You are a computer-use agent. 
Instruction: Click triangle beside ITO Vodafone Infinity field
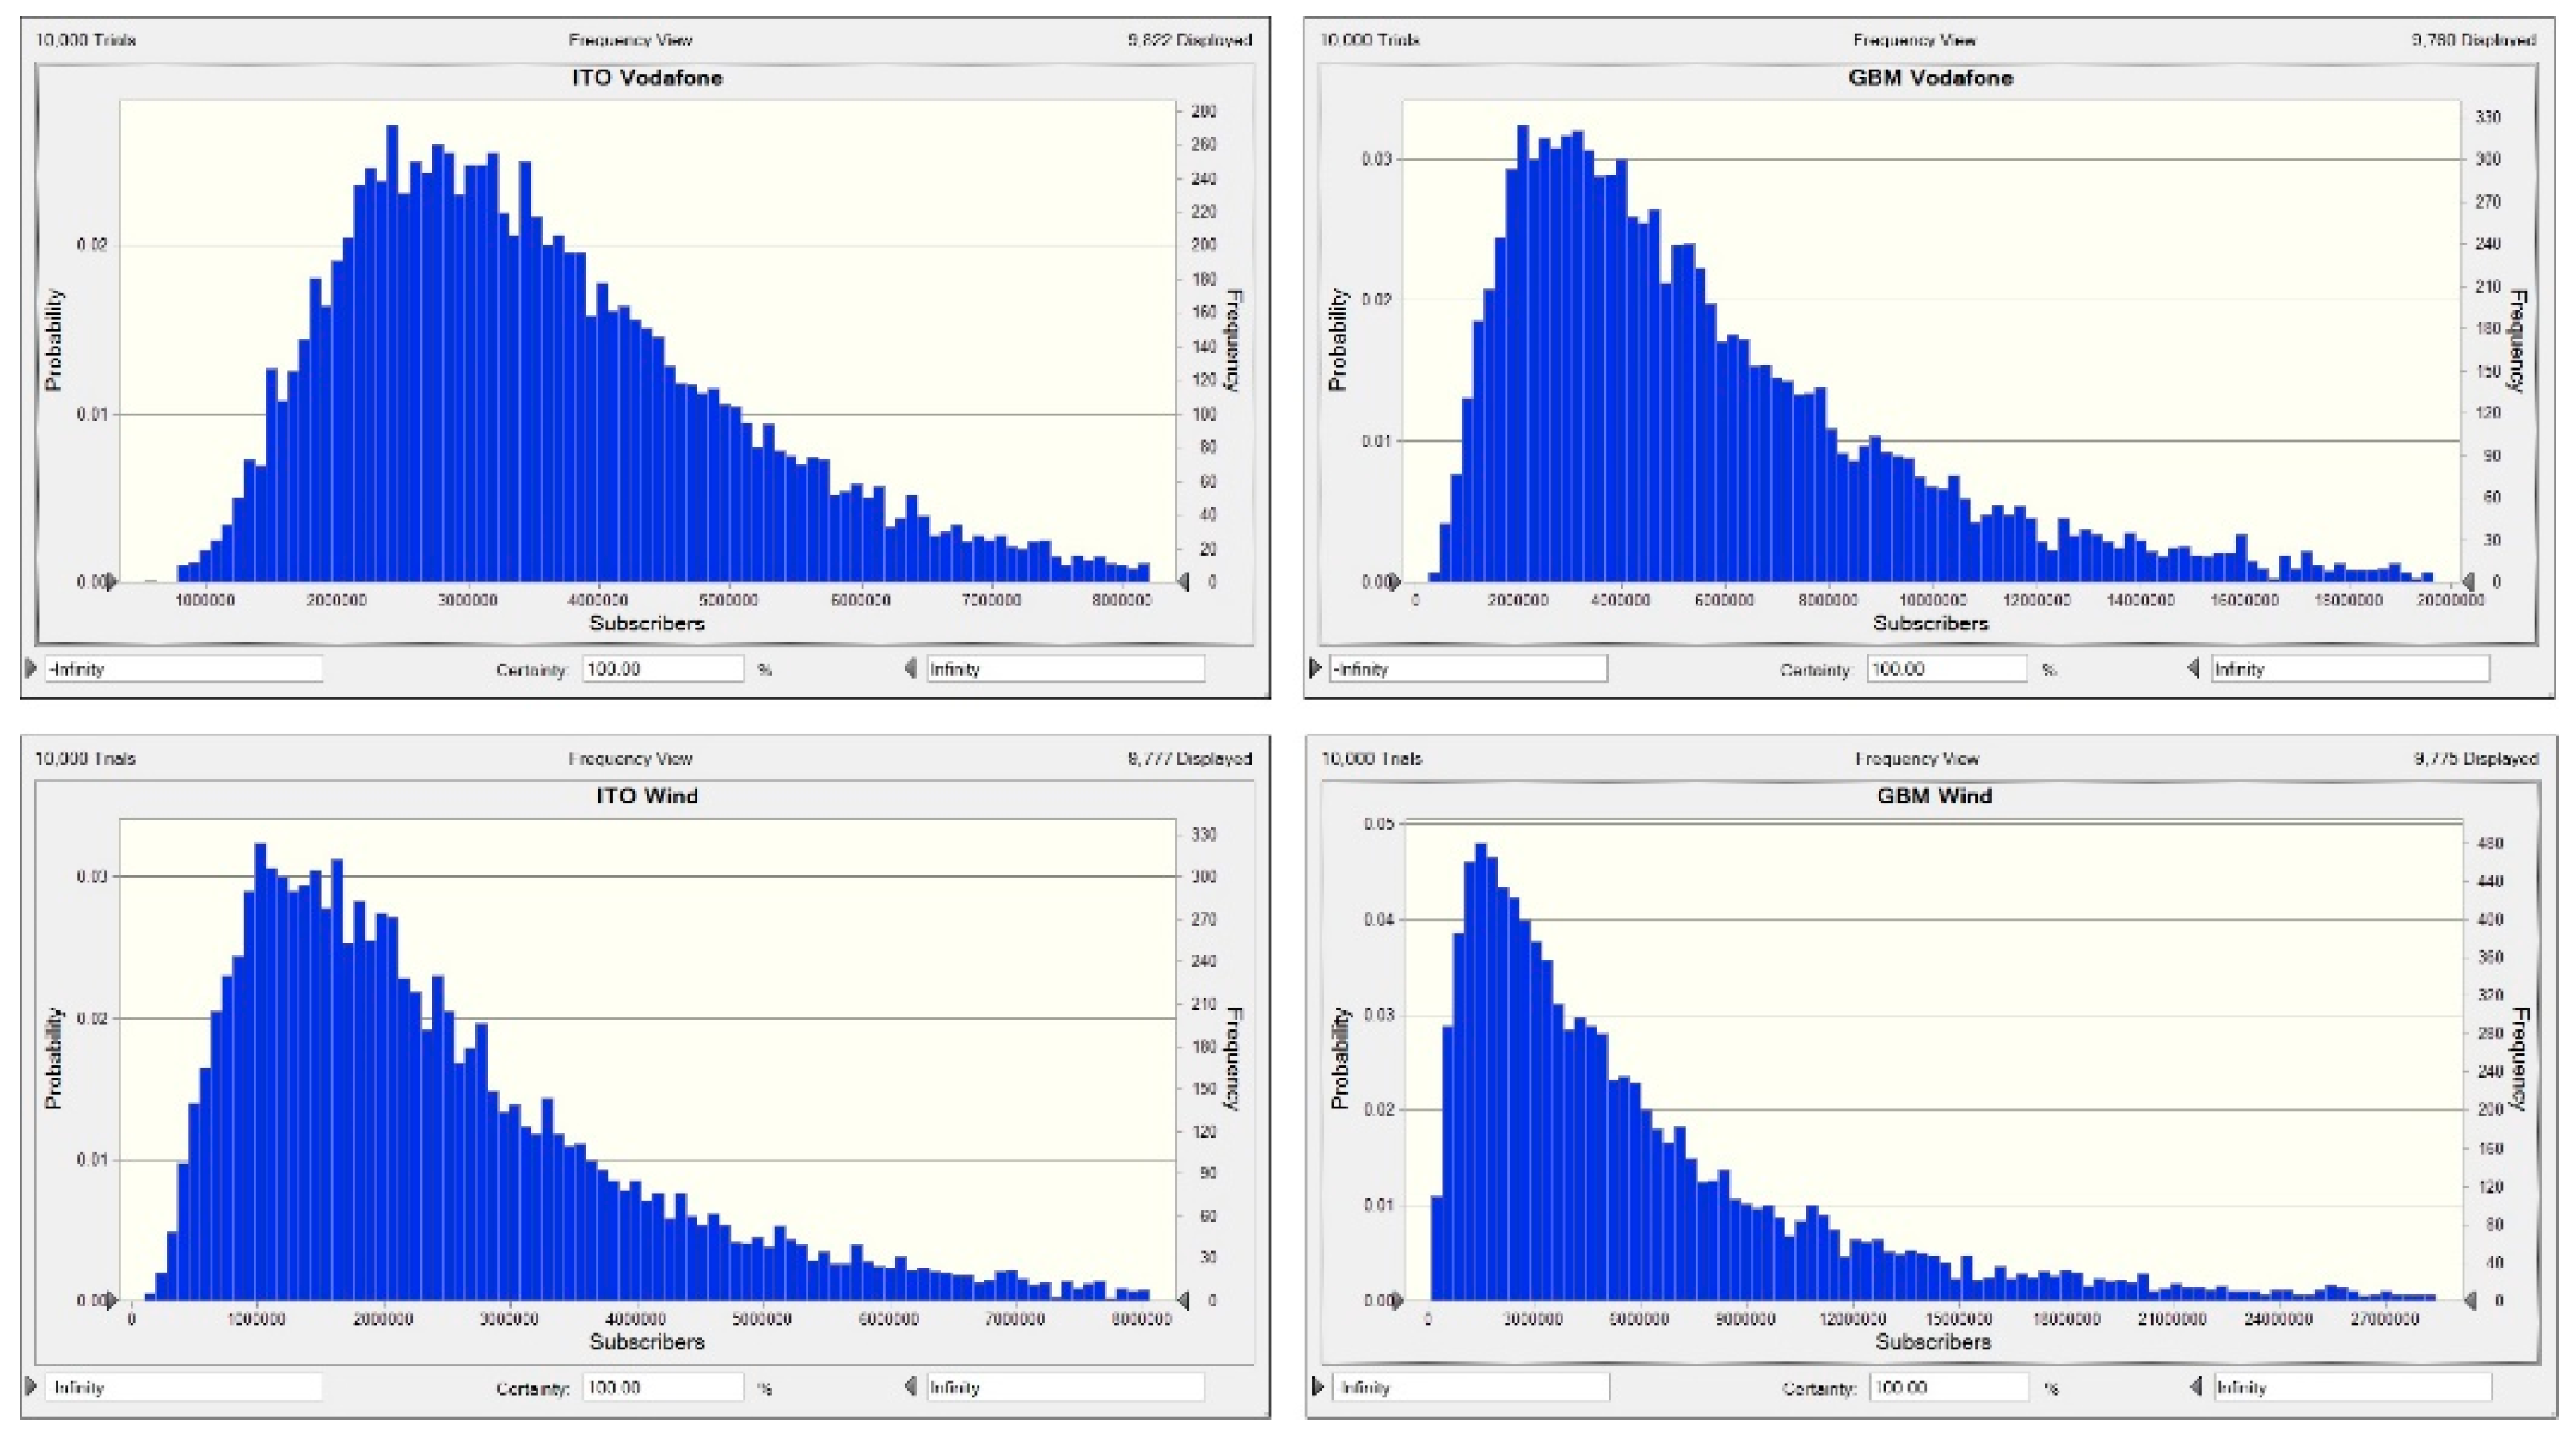[x=910, y=668]
